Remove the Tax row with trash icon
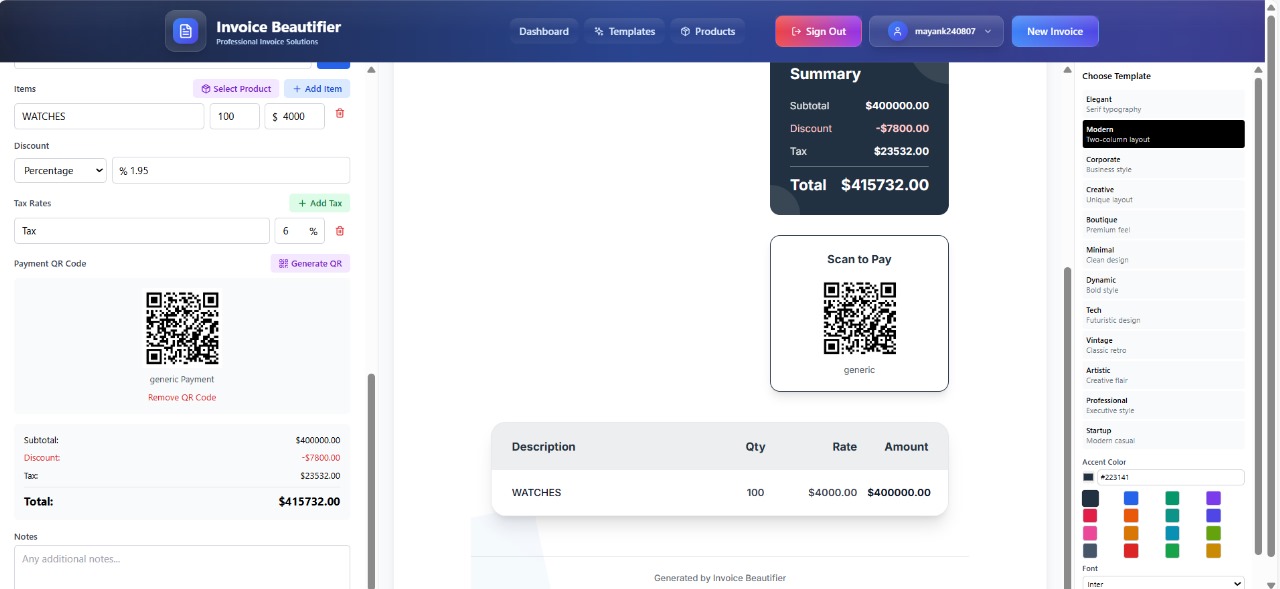The height and width of the screenshot is (589, 1280). (340, 231)
